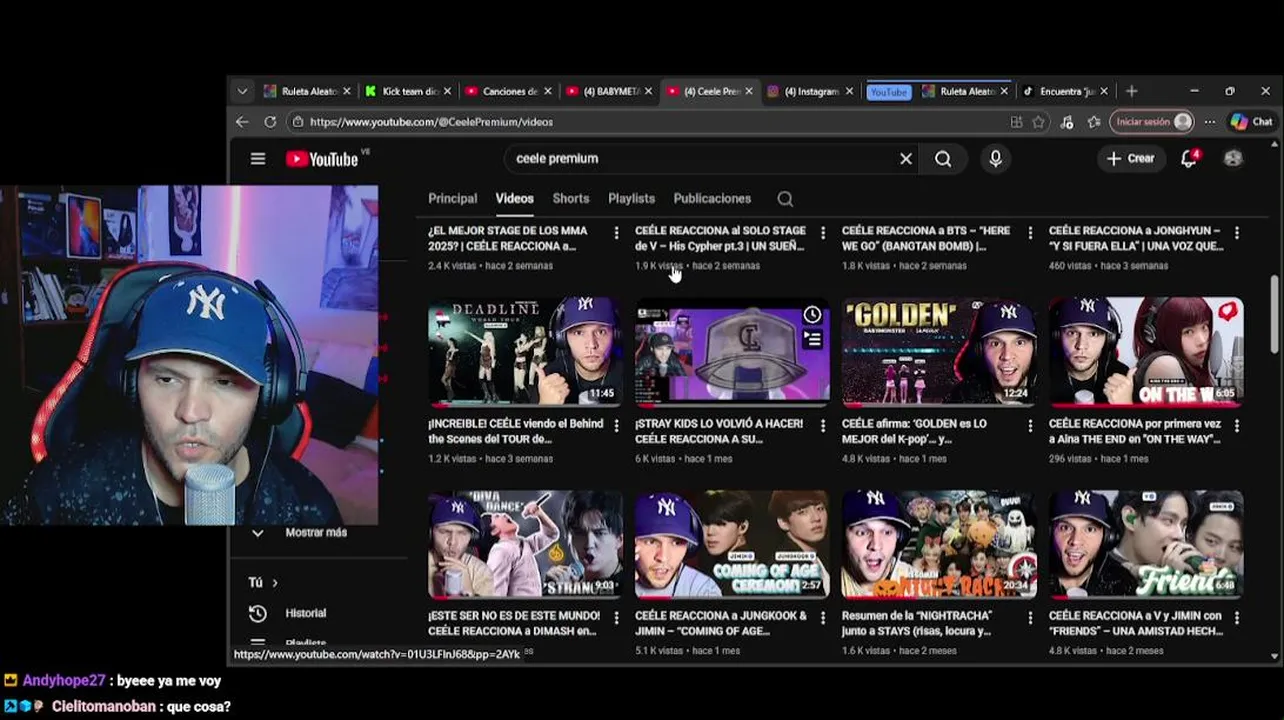Image resolution: width=1284 pixels, height=720 pixels.
Task: Close the Ceele Premium browser tab
Action: coord(749,91)
